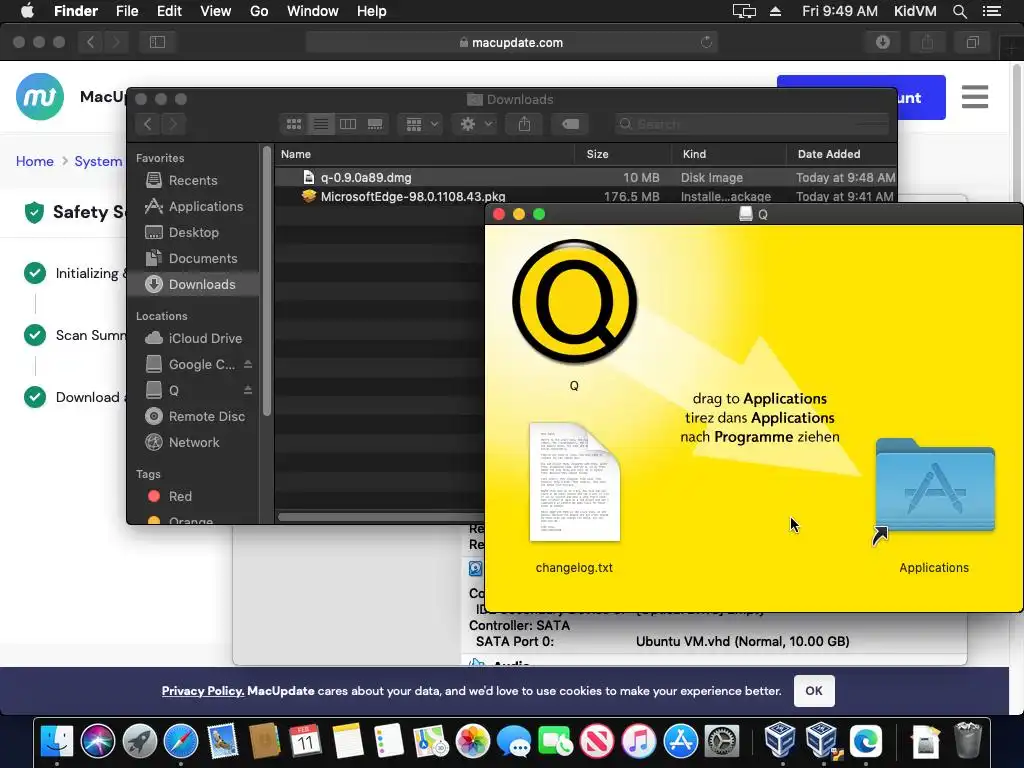This screenshot has width=1024, height=768.
Task: Open the File menu
Action: (127, 11)
